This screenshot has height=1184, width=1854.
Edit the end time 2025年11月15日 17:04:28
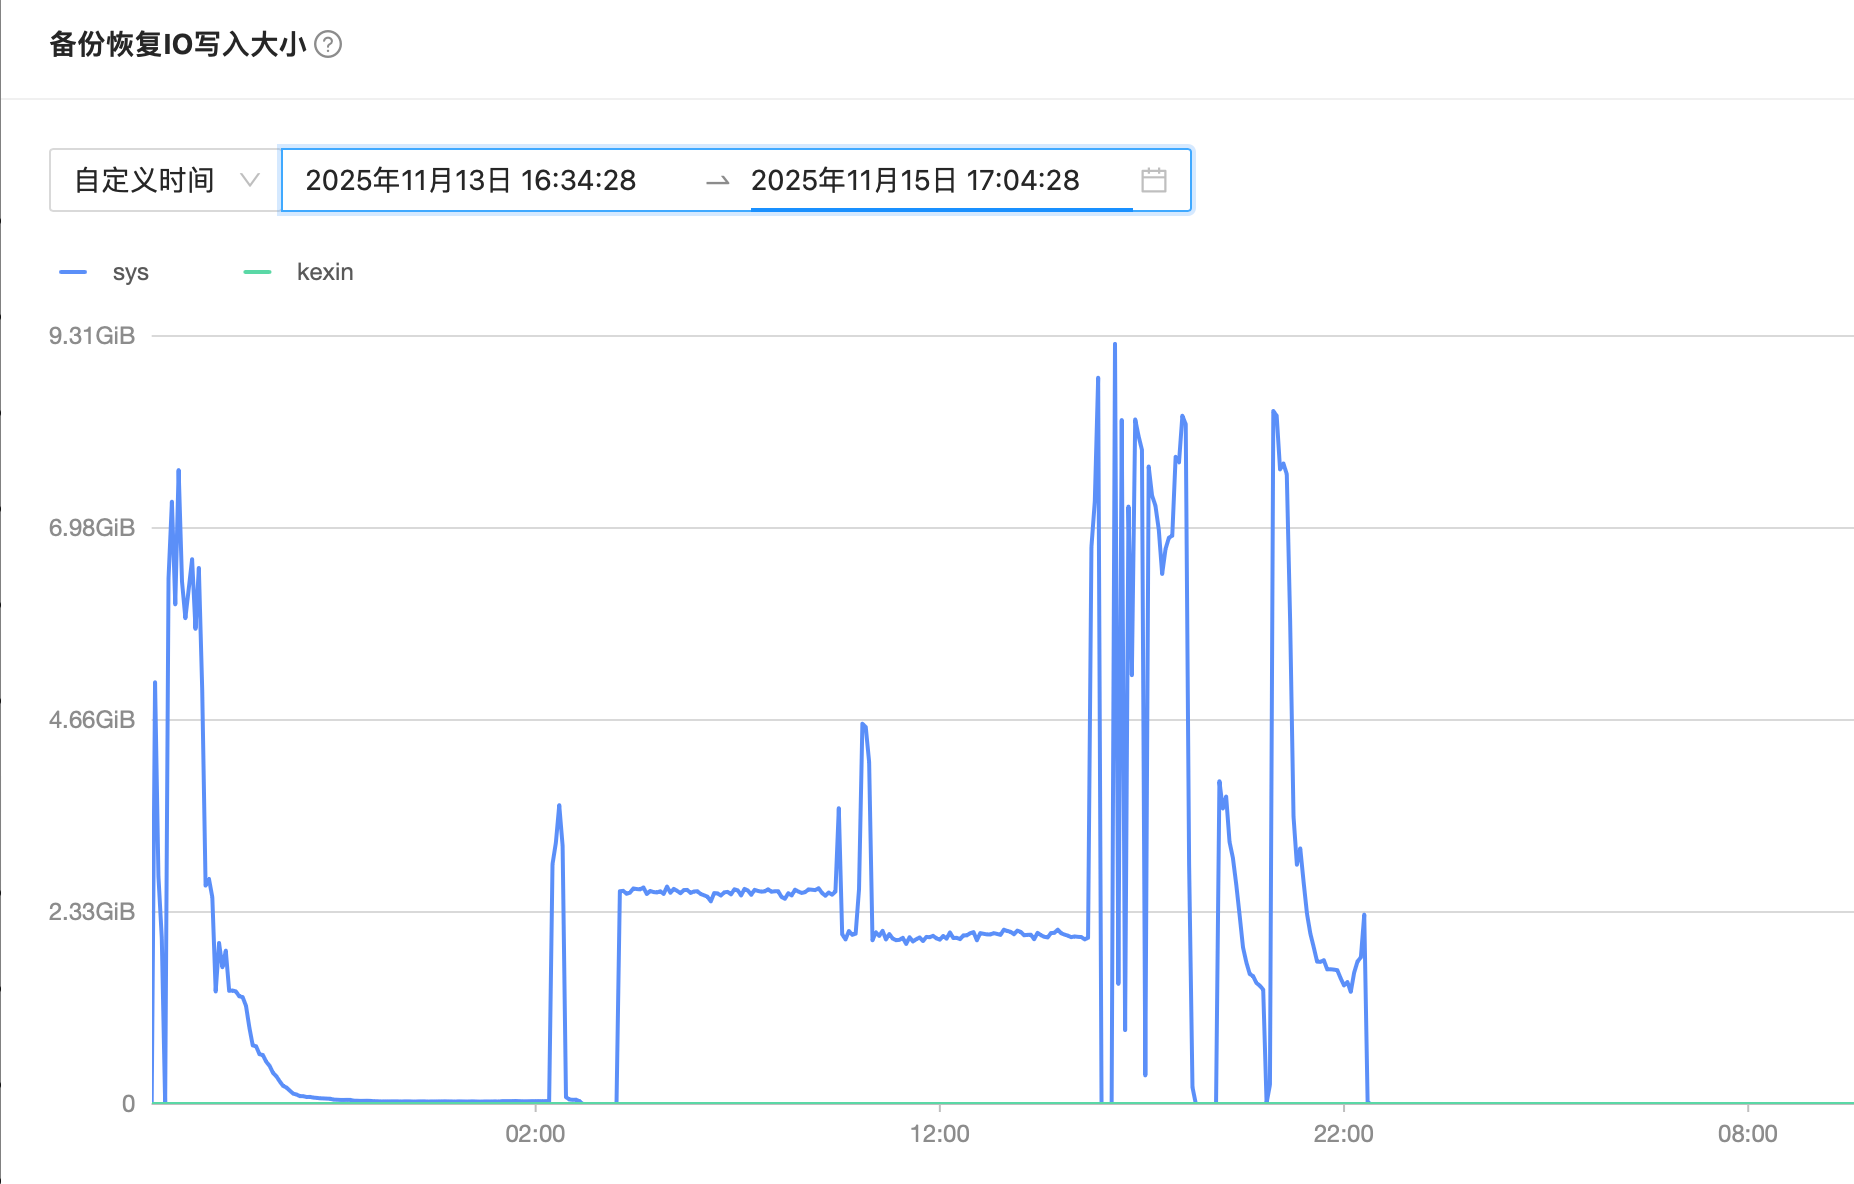[915, 180]
